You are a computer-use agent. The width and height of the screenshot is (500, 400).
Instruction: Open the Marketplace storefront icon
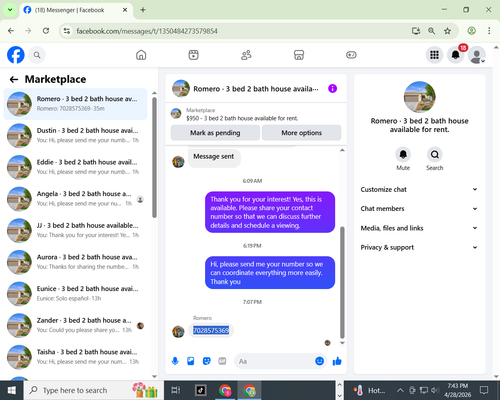[299, 55]
